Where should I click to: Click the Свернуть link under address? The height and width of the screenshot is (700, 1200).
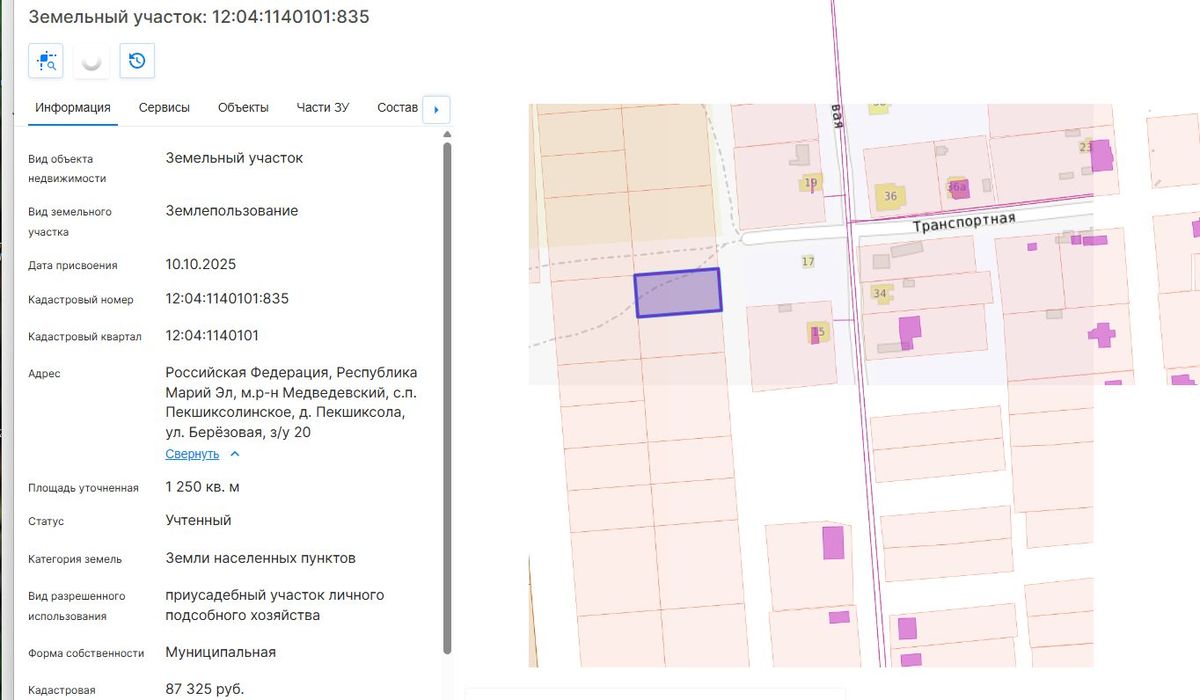tap(192, 454)
